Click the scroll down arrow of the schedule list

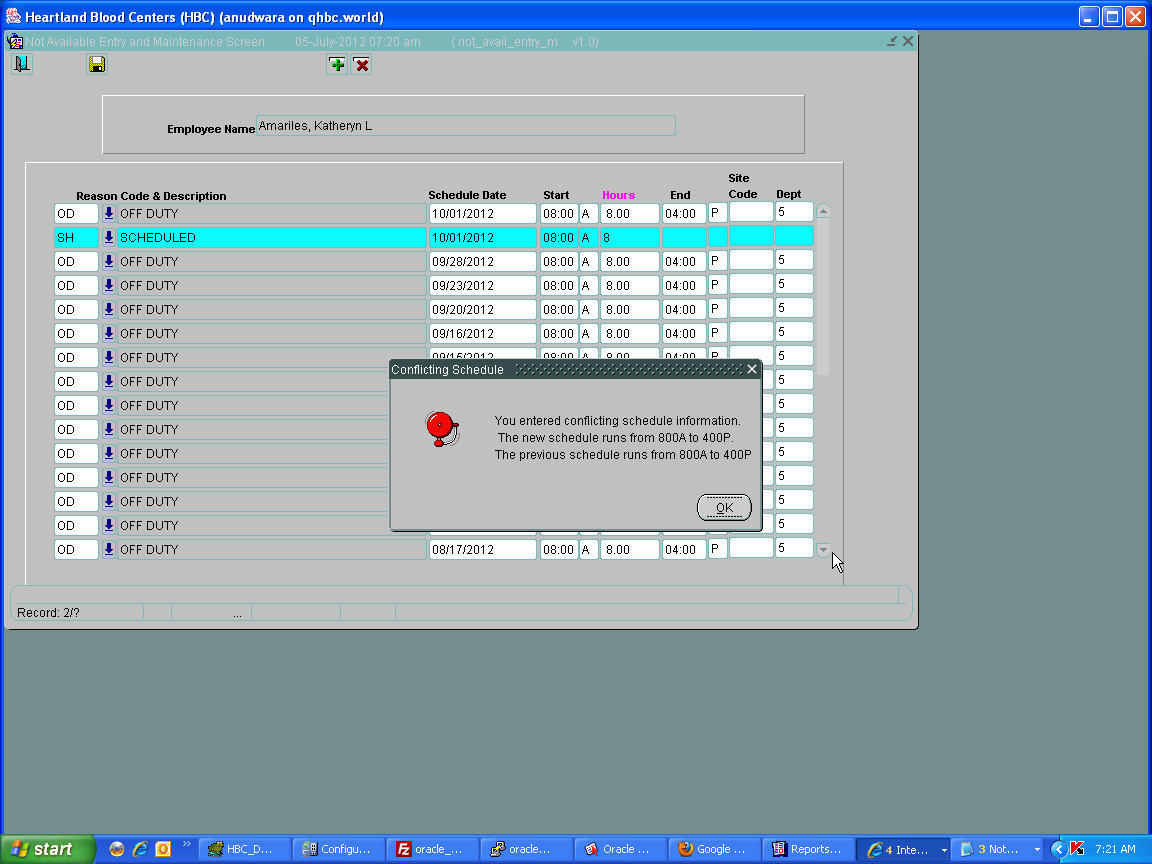(823, 550)
